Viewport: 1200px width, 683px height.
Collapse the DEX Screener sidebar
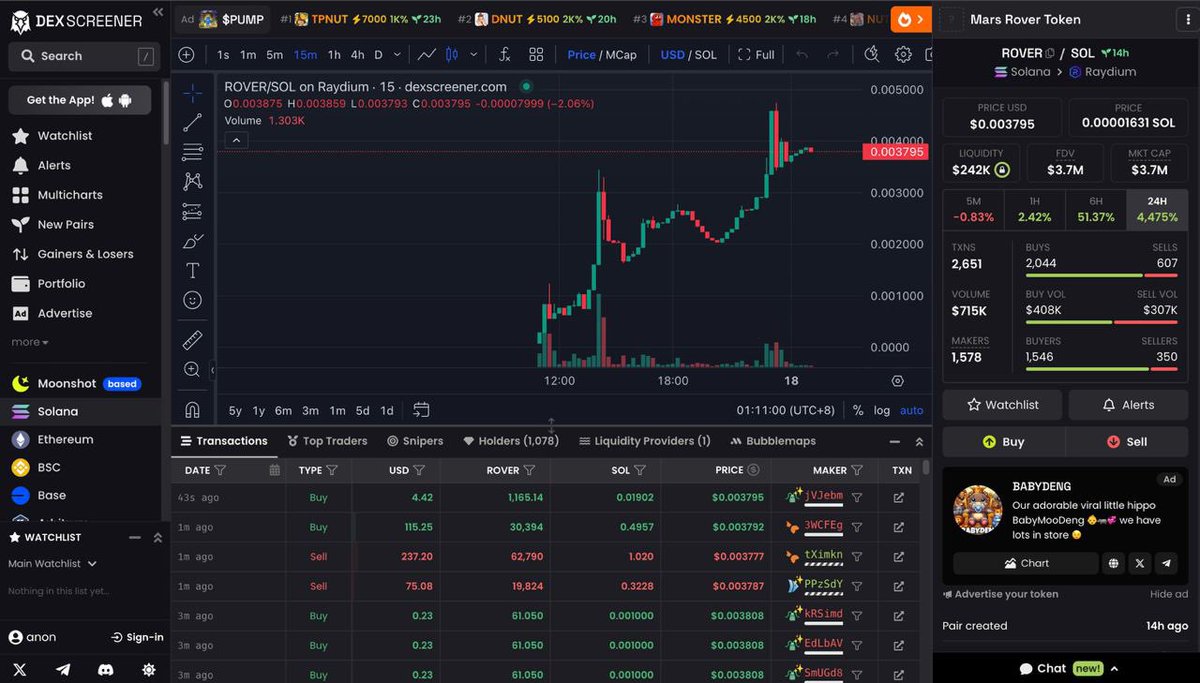coord(158,13)
